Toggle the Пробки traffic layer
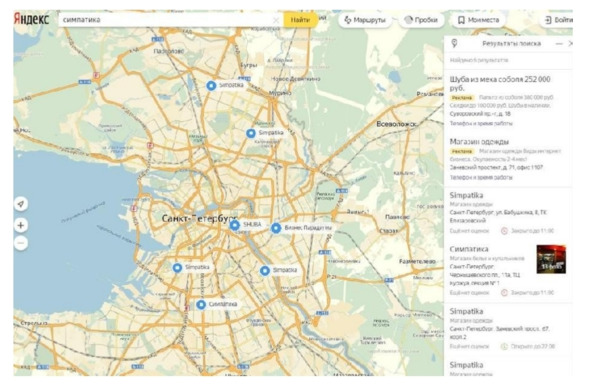Image resolution: width=591 pixels, height=384 pixels. tap(421, 20)
